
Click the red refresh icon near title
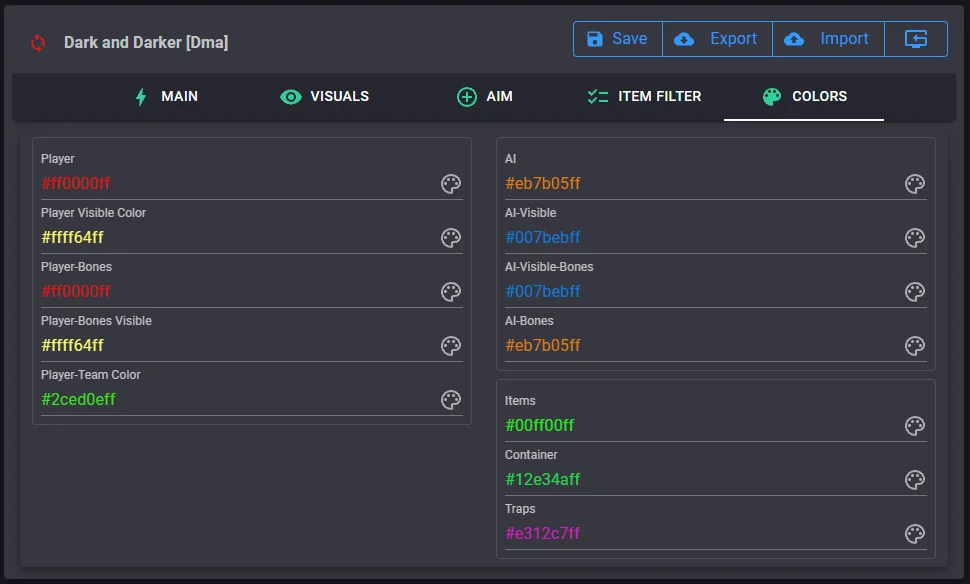coord(38,43)
